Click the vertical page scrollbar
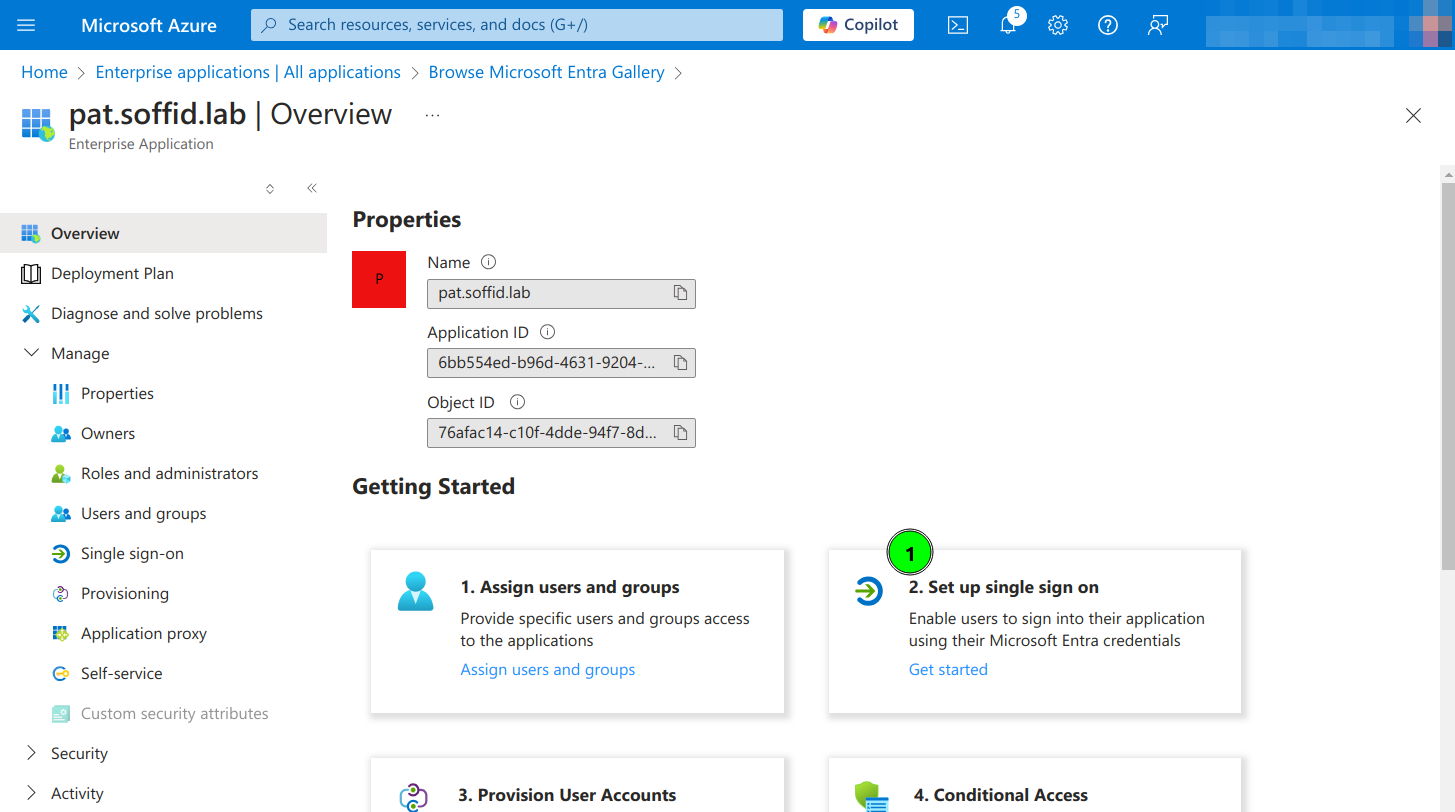 pos(1447,375)
